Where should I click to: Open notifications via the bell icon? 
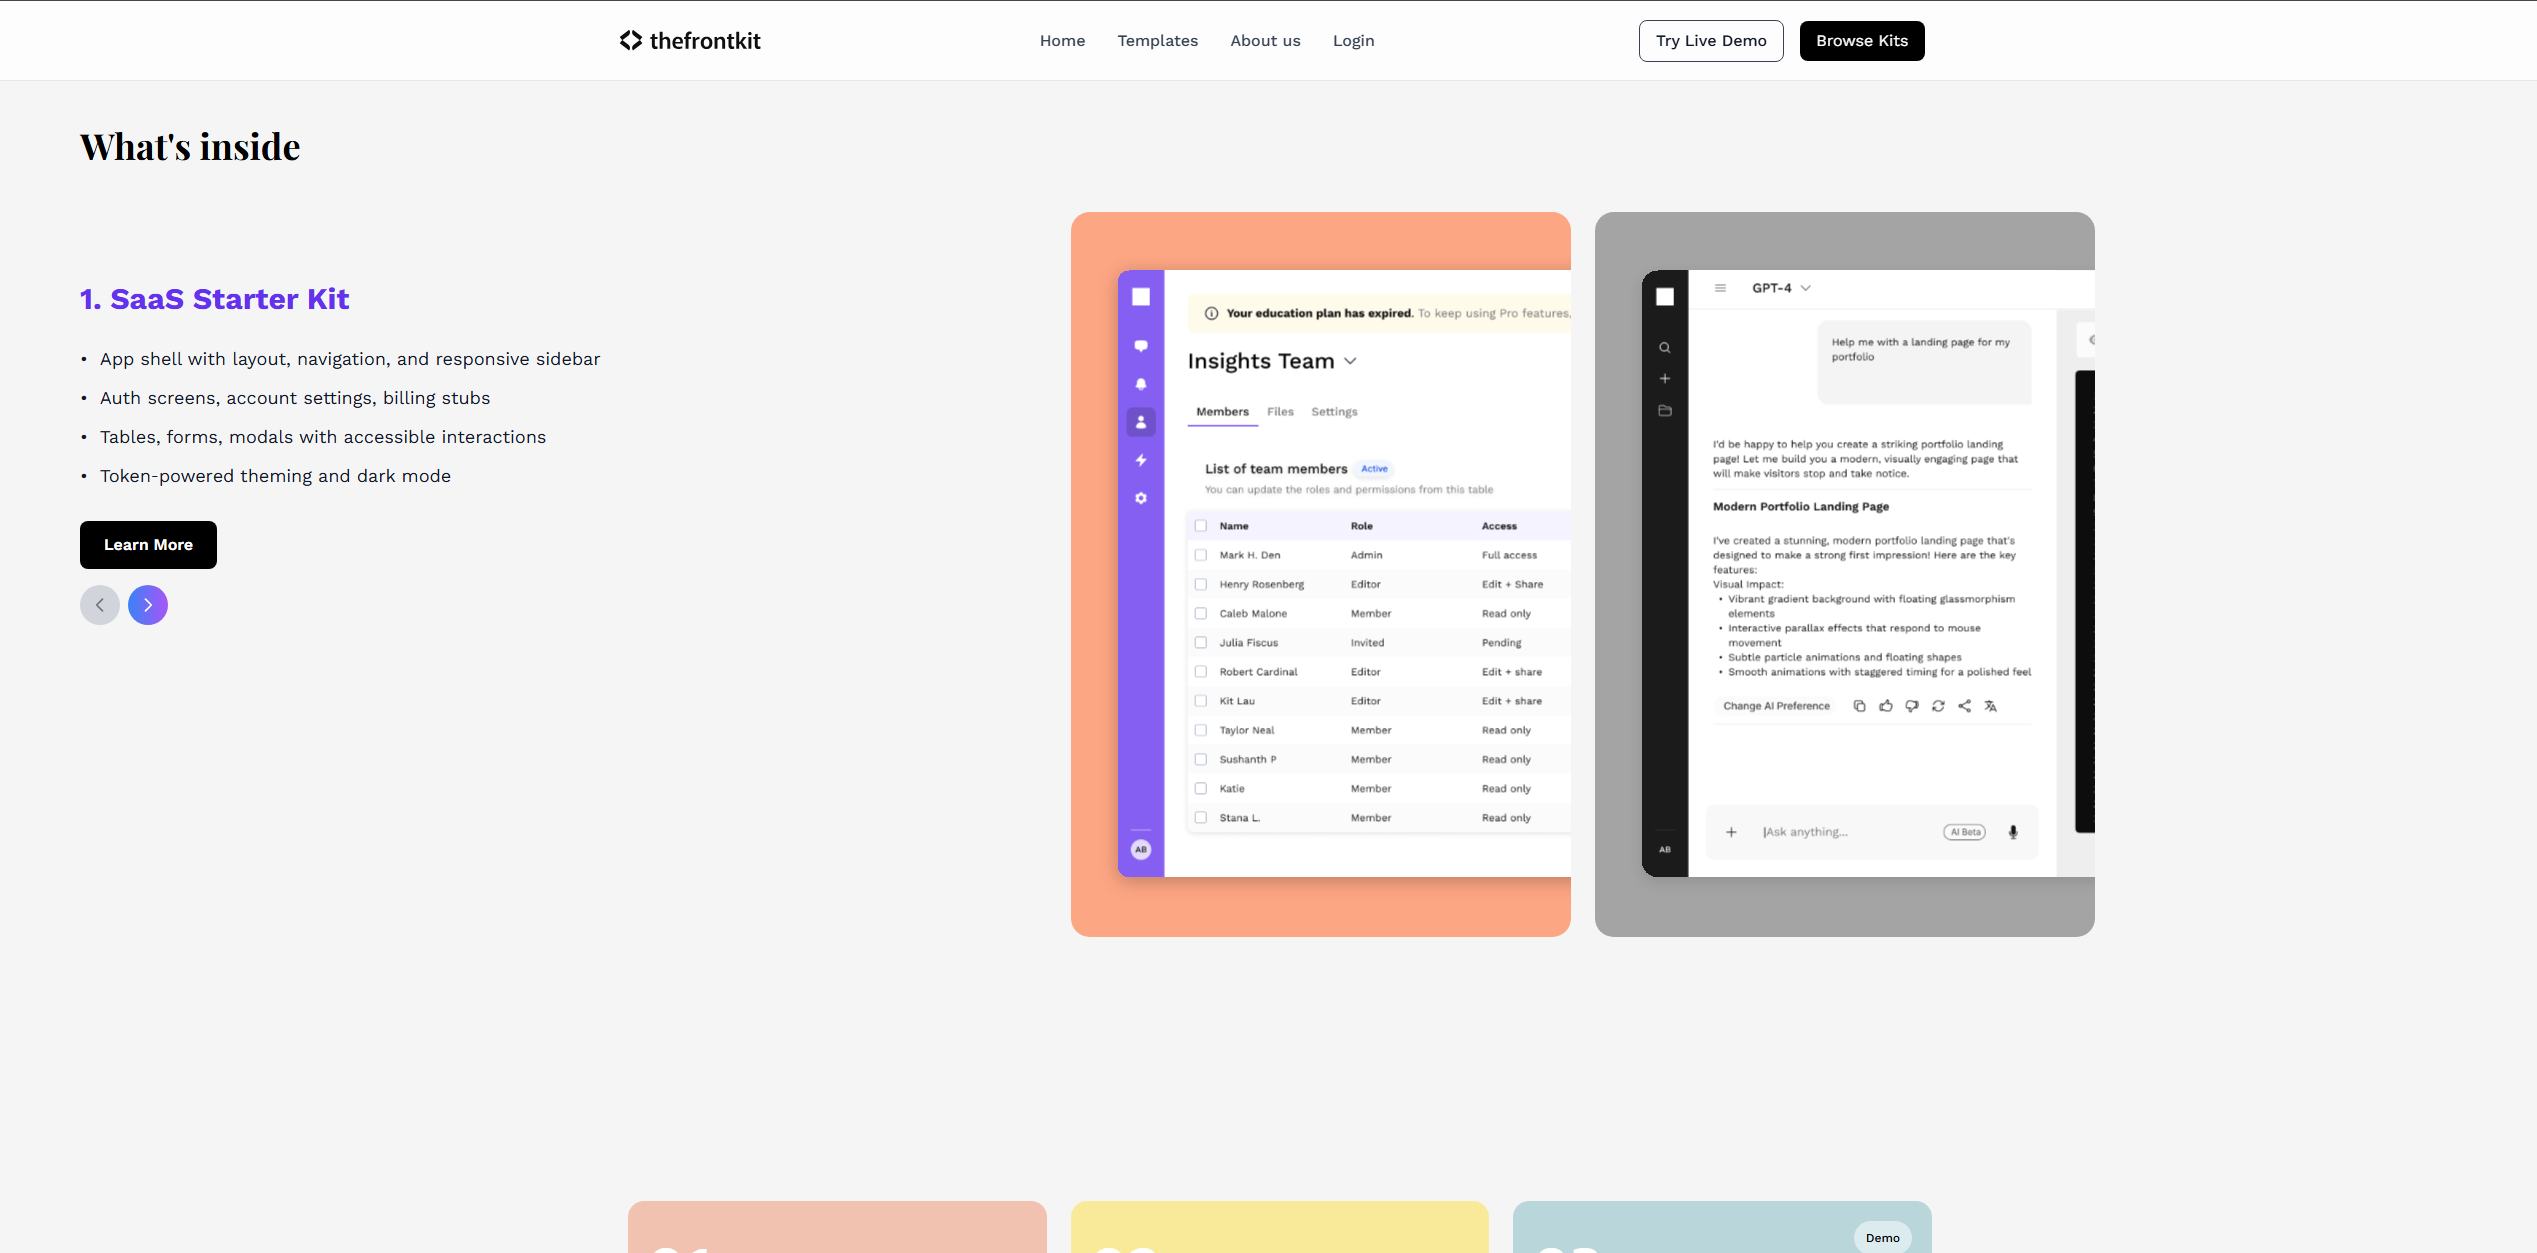pos(1140,384)
